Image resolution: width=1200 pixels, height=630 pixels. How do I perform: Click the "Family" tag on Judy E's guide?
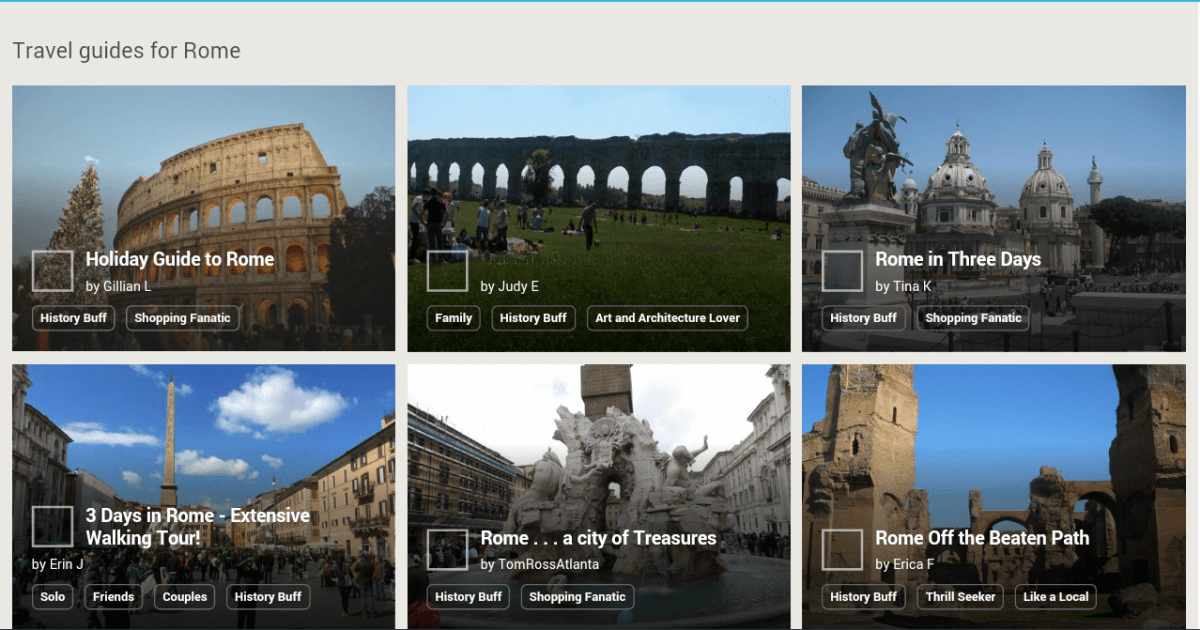453,317
